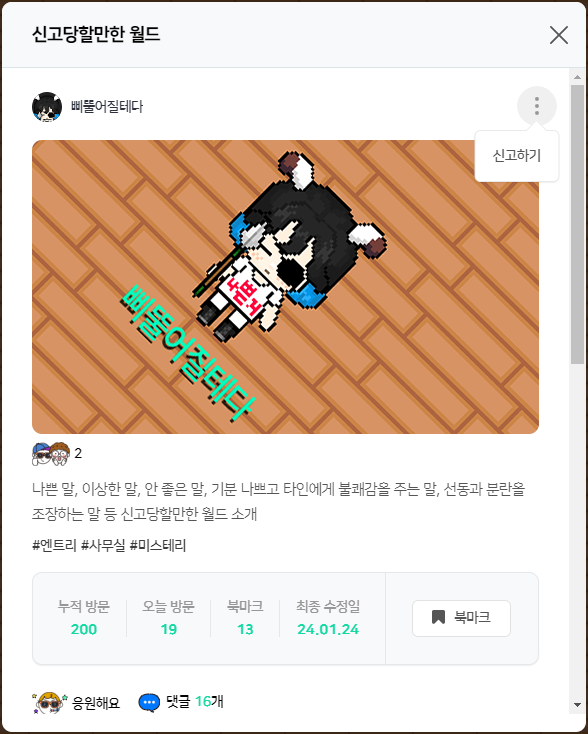Click the vertical scrollbar thumb
The height and width of the screenshot is (734, 588).
pyautogui.click(x=577, y=224)
